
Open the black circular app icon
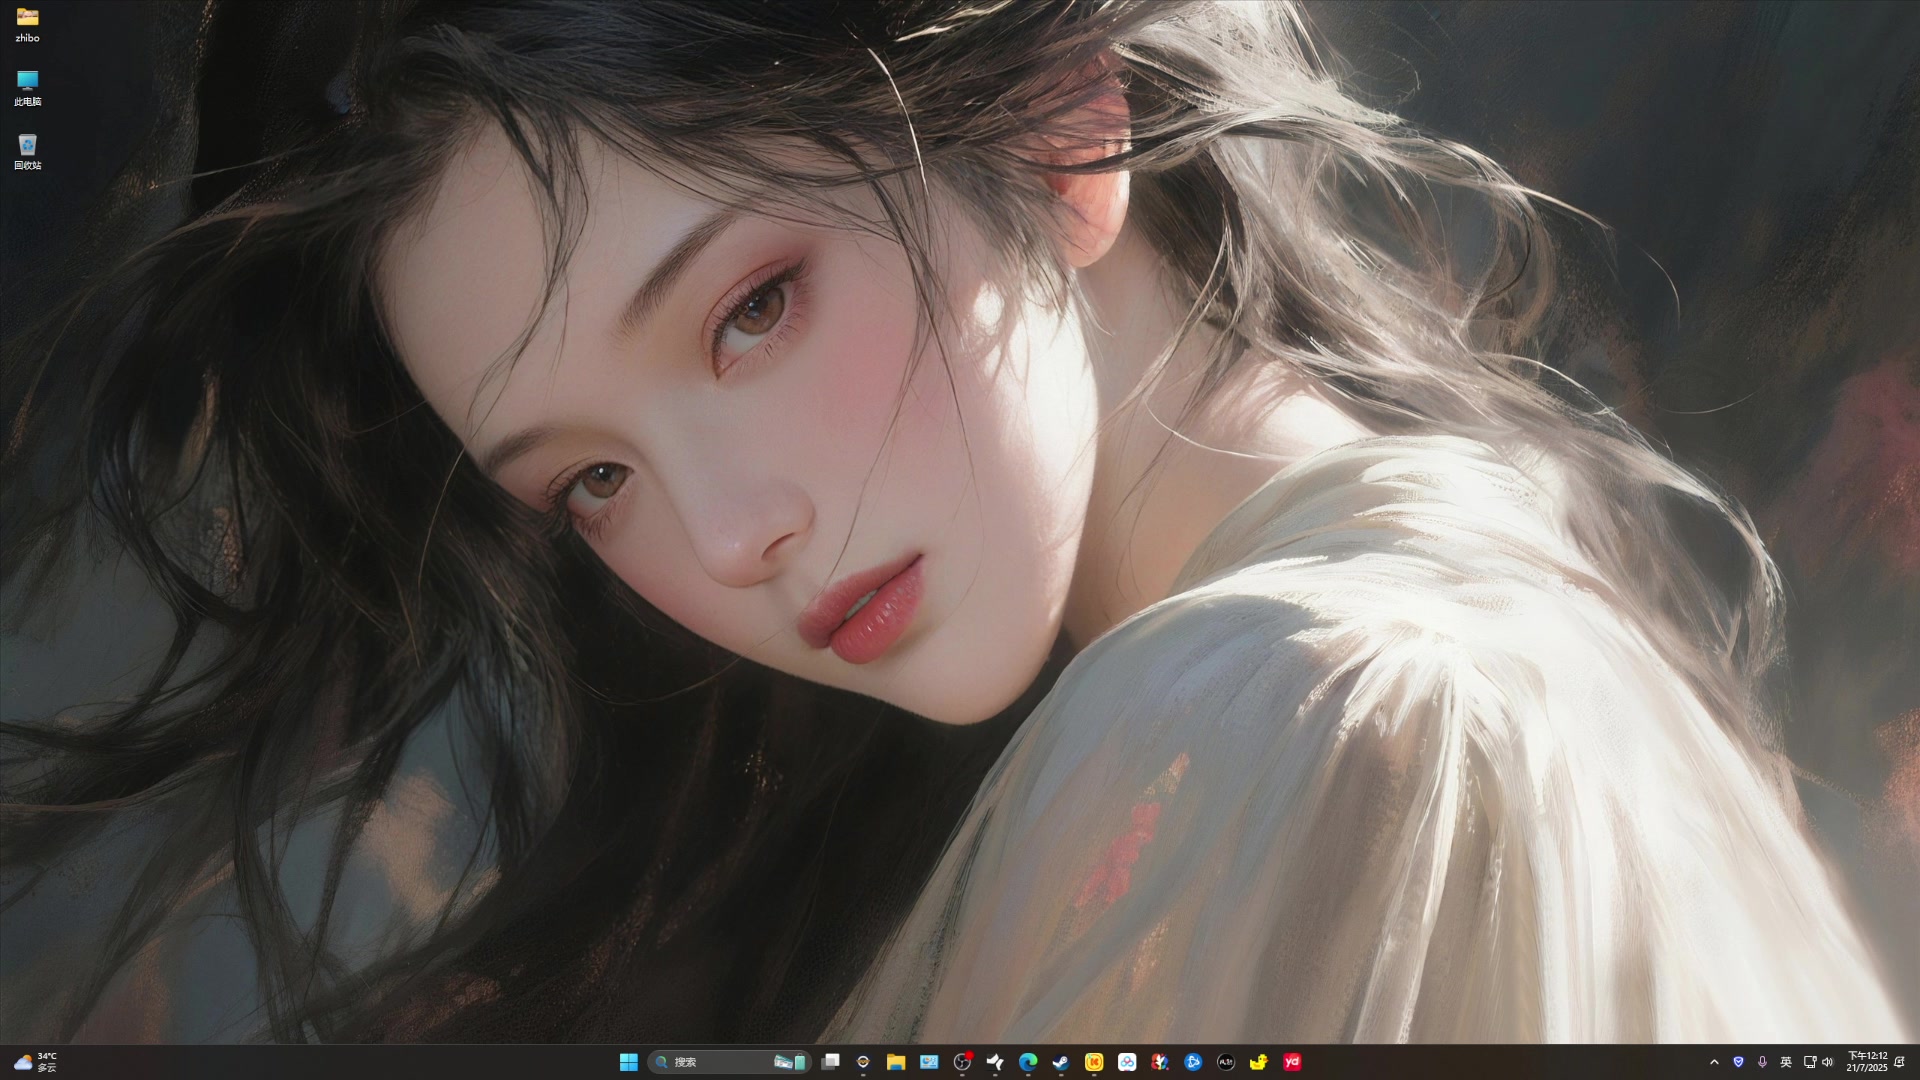[x=1226, y=1062]
